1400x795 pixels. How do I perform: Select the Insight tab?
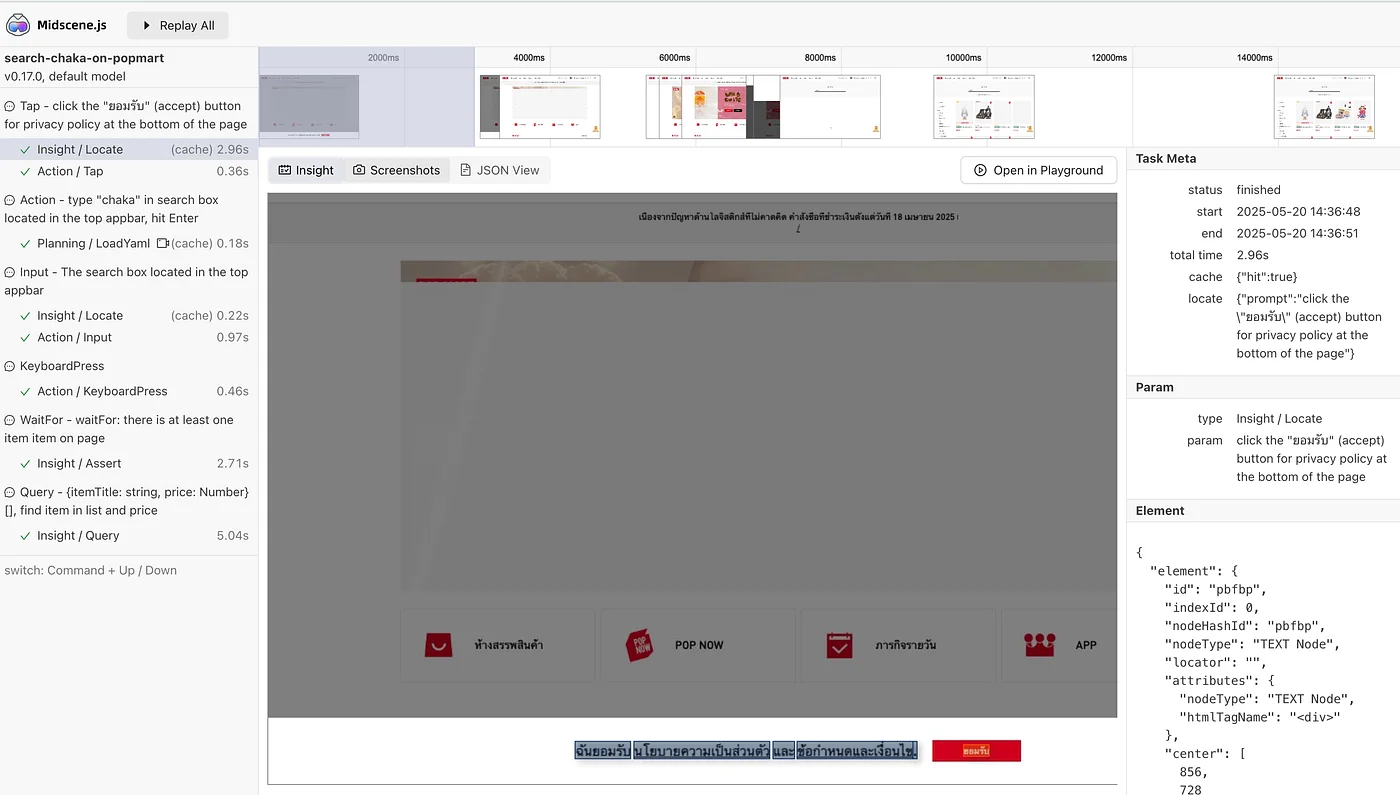305,170
